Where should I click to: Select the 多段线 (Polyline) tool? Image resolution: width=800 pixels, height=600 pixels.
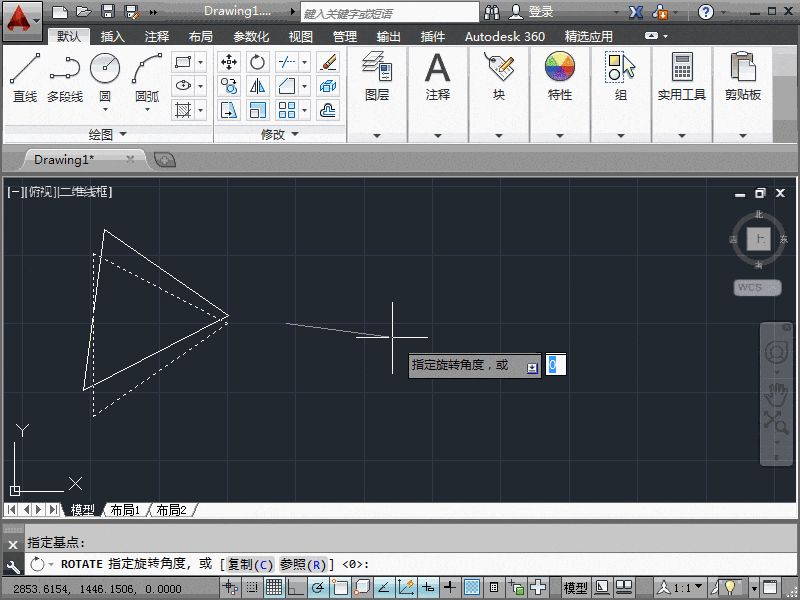point(63,75)
